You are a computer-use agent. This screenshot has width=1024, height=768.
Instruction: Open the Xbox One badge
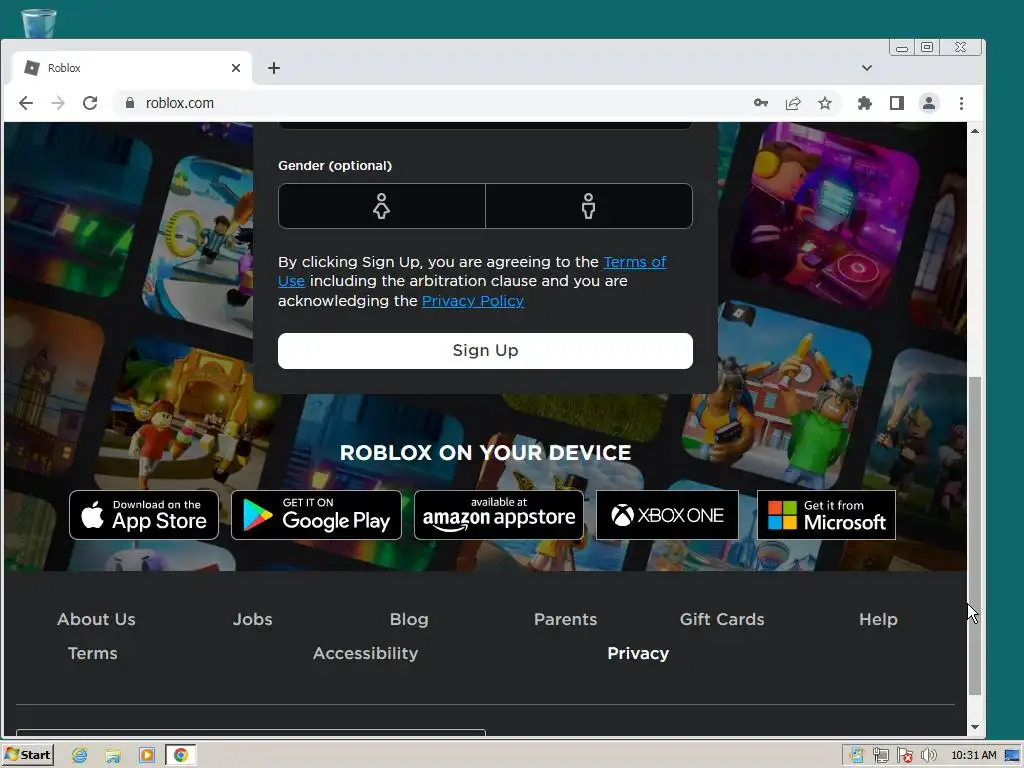[x=667, y=515]
